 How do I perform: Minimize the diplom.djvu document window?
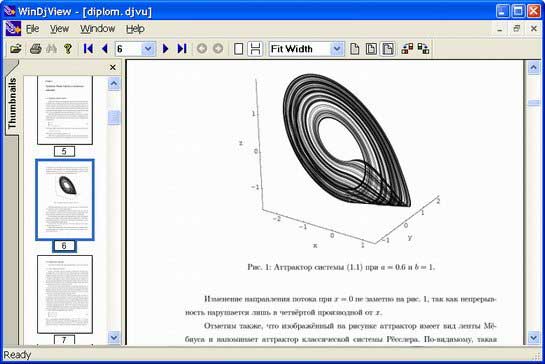click(x=500, y=29)
